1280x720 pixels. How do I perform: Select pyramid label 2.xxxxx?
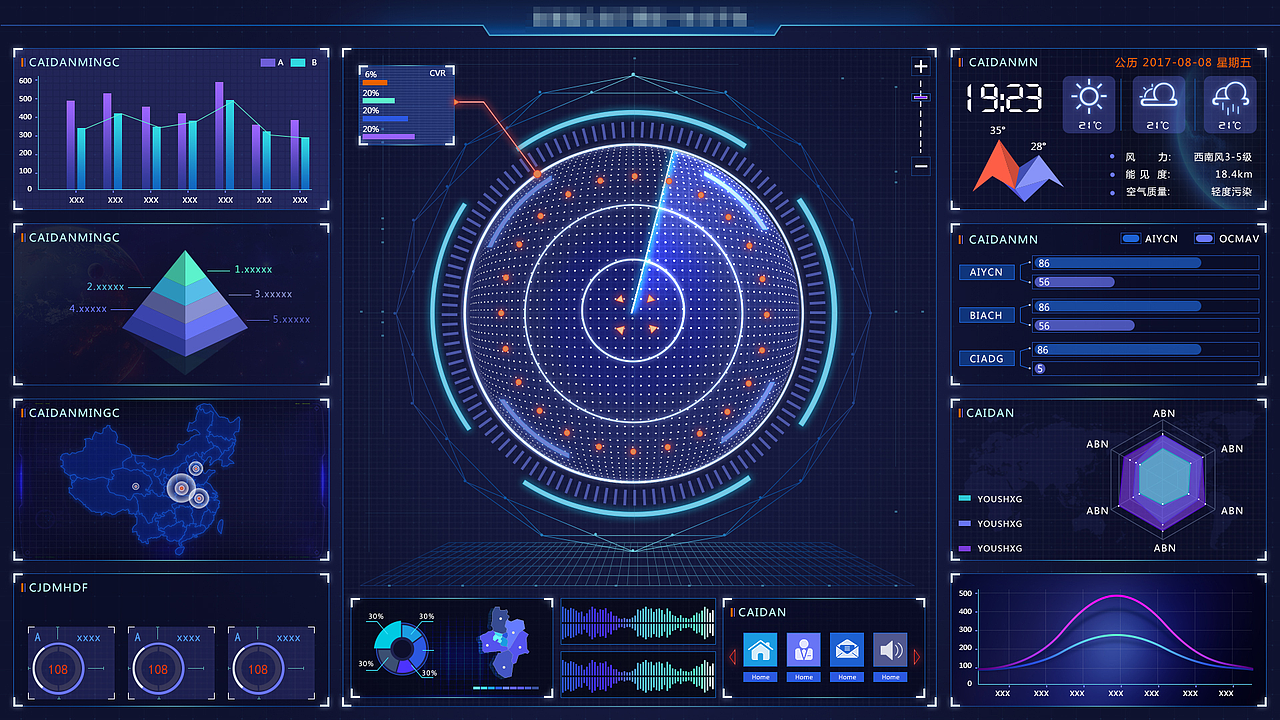click(106, 287)
